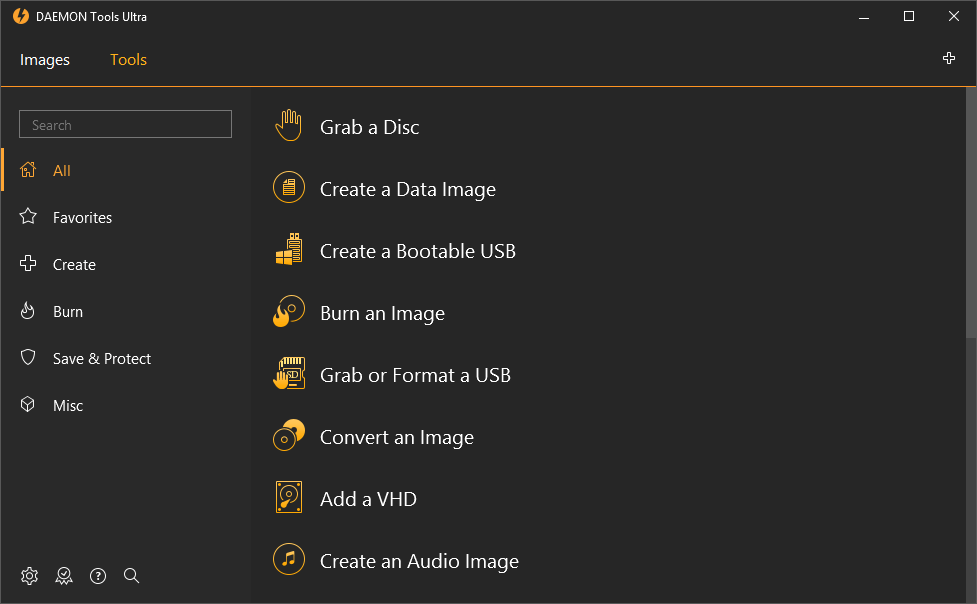
Task: Switch to the Images tab
Action: [45, 60]
